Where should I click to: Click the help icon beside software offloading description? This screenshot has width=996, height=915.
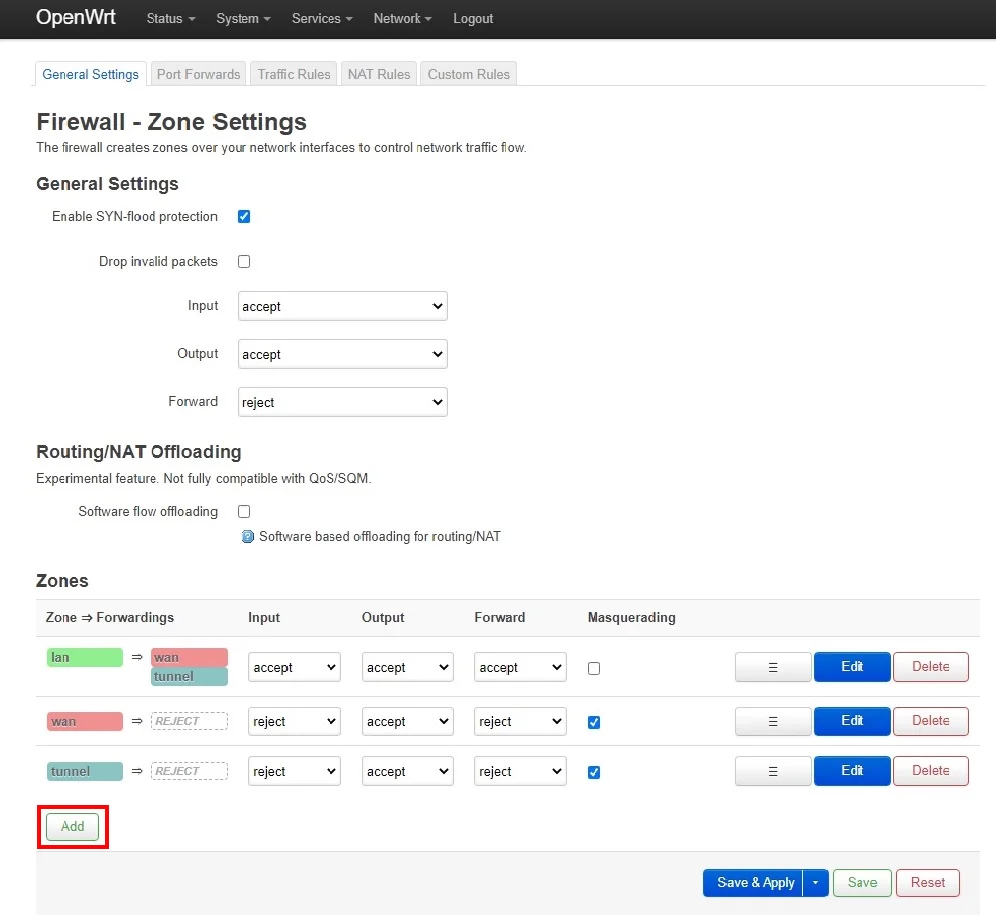[249, 537]
